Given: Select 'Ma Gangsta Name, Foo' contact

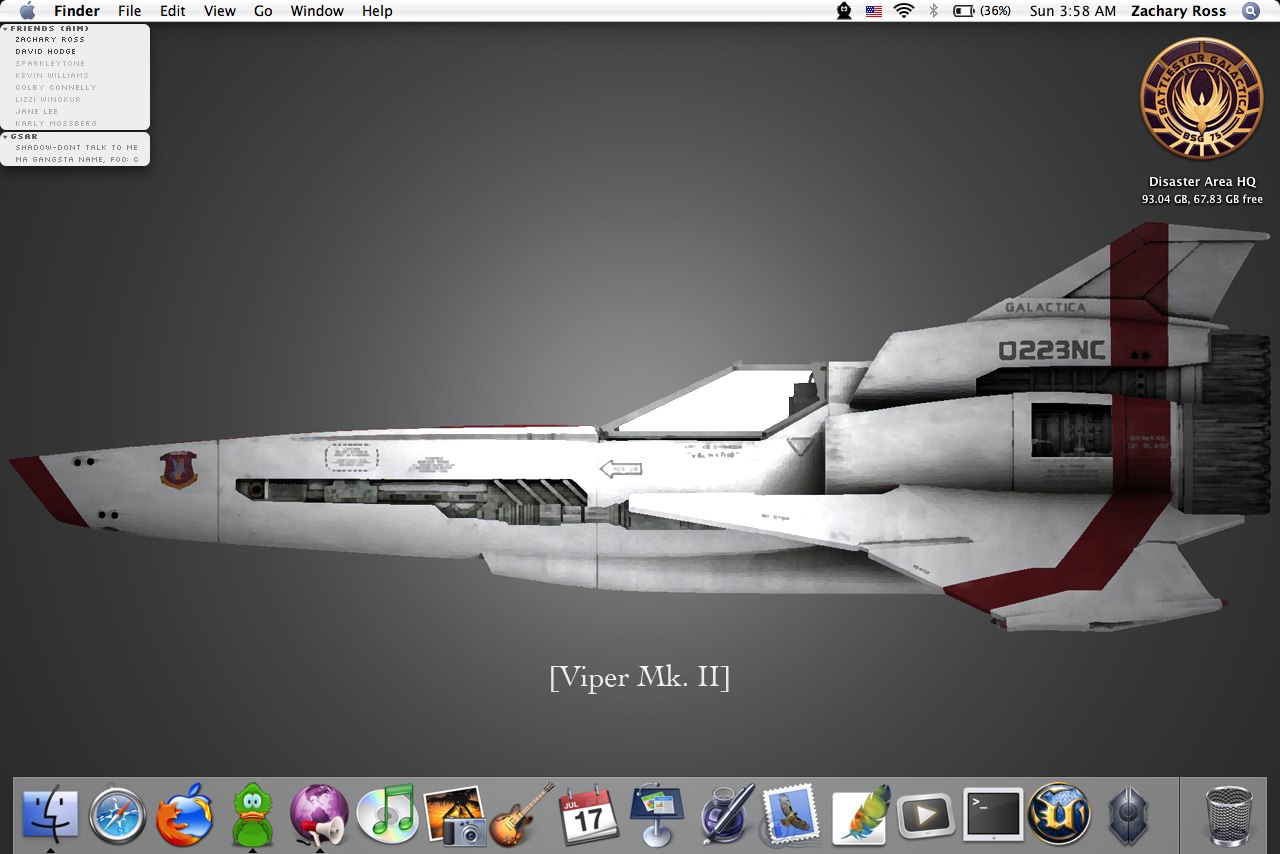Looking at the screenshot, I should click(75, 159).
